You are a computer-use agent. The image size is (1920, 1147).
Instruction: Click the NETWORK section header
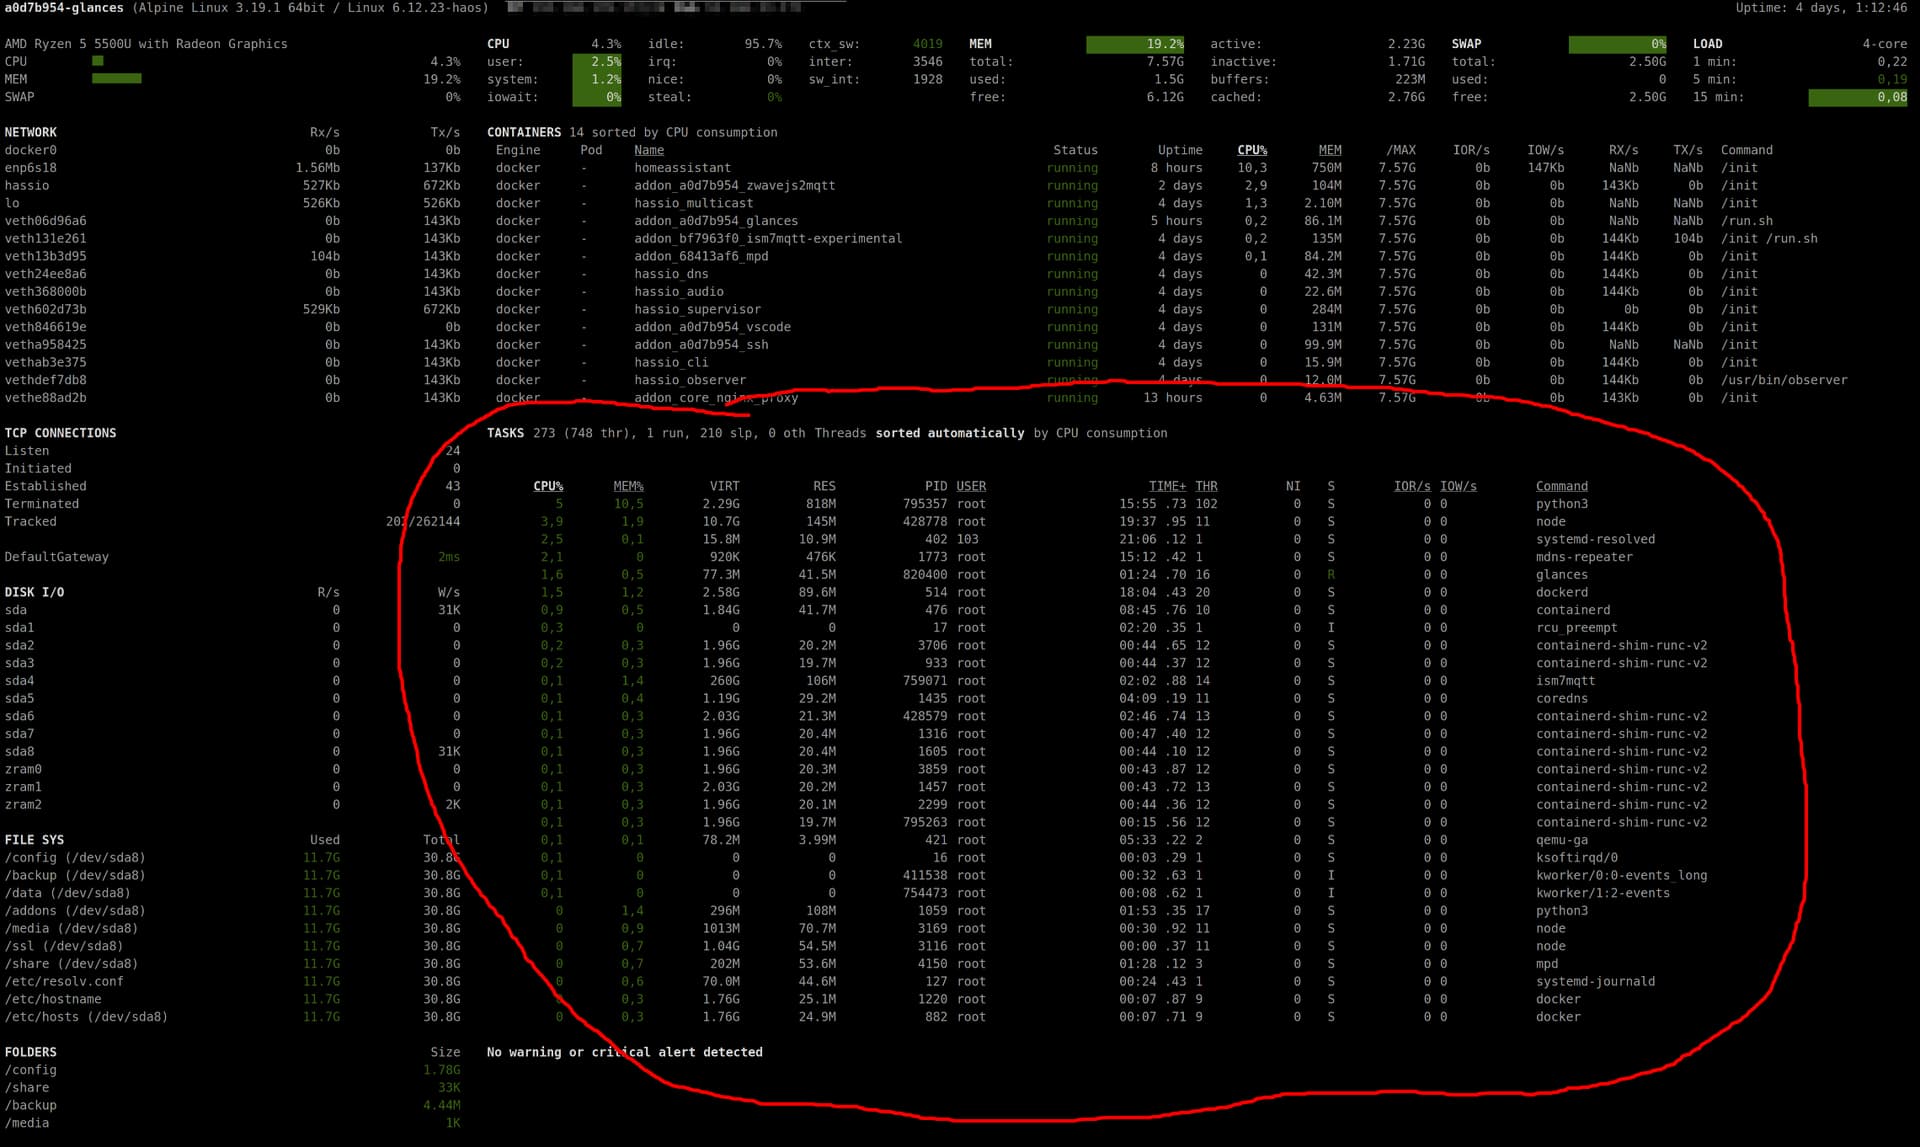31,132
